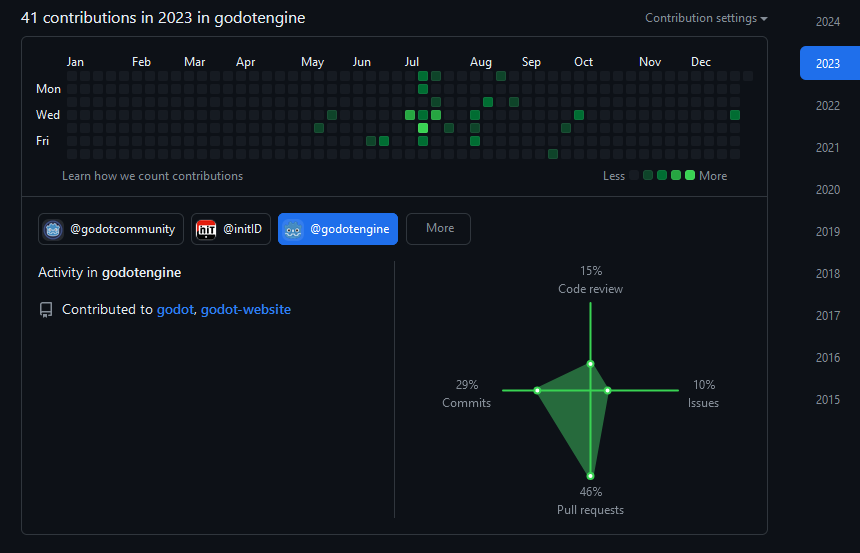Click the Pull requests point on radar chart
Image resolution: width=860 pixels, height=553 pixels.
click(591, 476)
